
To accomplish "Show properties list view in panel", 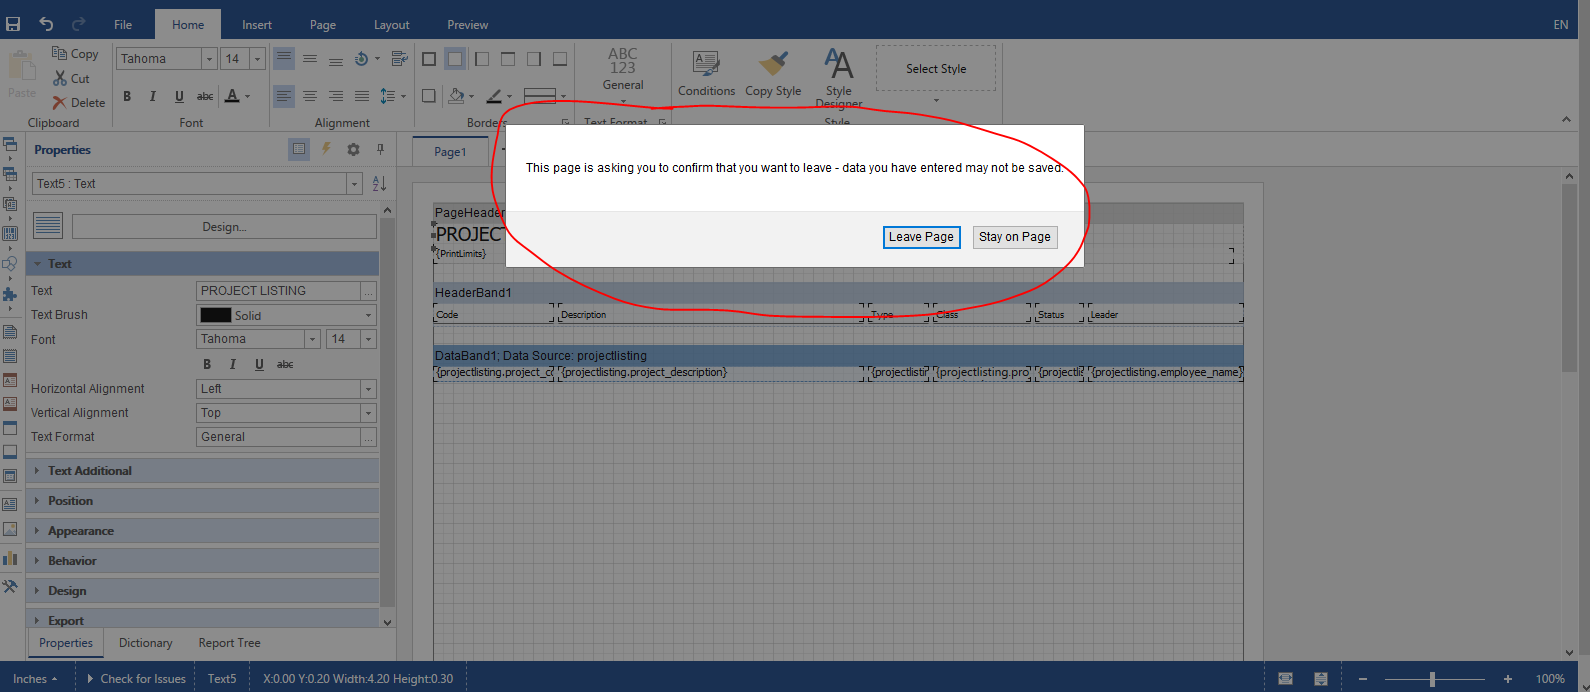I will pos(299,149).
